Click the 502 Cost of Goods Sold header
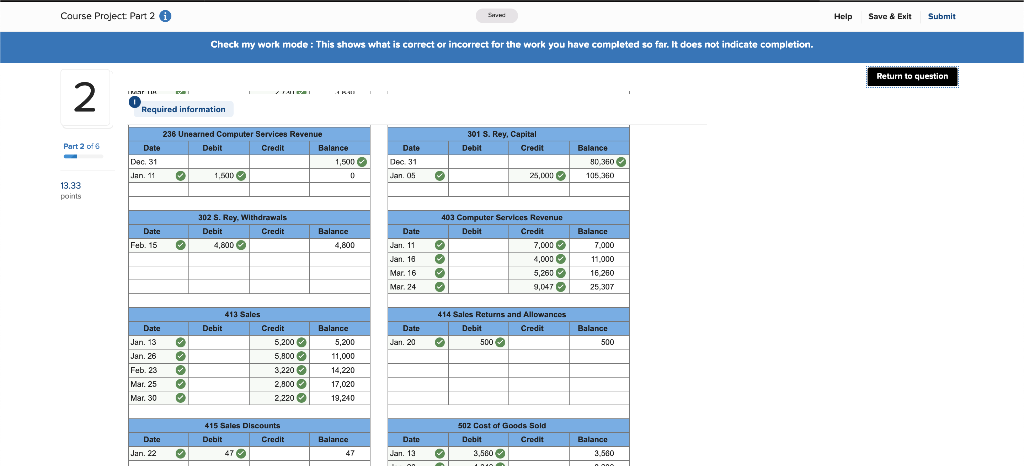The height and width of the screenshot is (466, 1024). (509, 426)
